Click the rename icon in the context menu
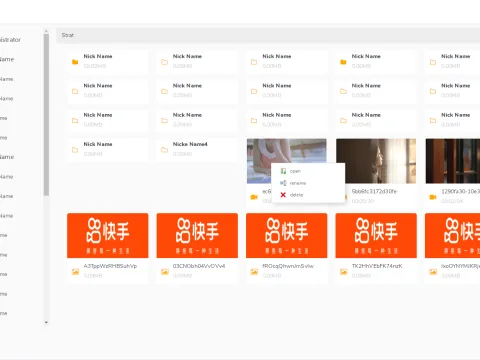Screen dimensions: 480x360 click(283, 183)
